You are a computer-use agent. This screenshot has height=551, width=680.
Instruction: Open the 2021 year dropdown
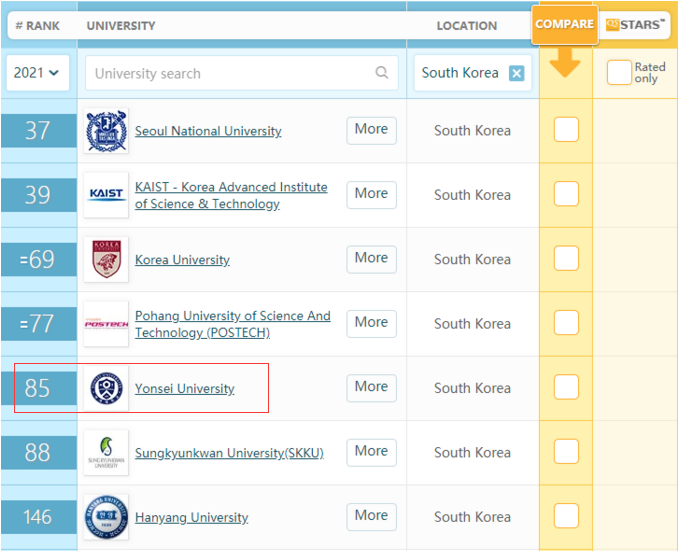(x=38, y=73)
